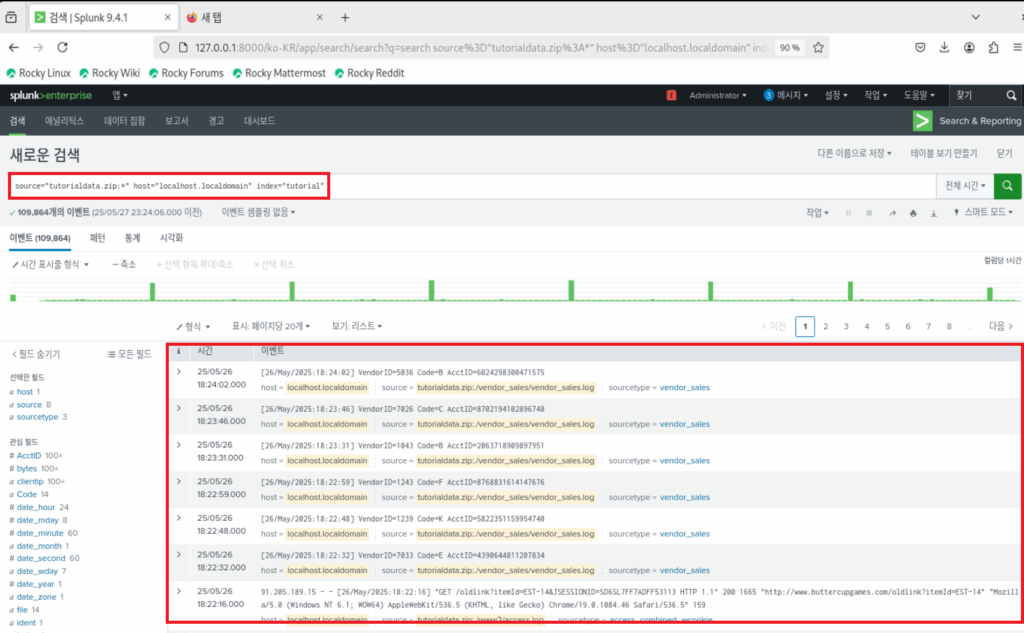This screenshot has width=1024, height=633.
Task: Open the Pocket save icon
Action: (x=920, y=47)
